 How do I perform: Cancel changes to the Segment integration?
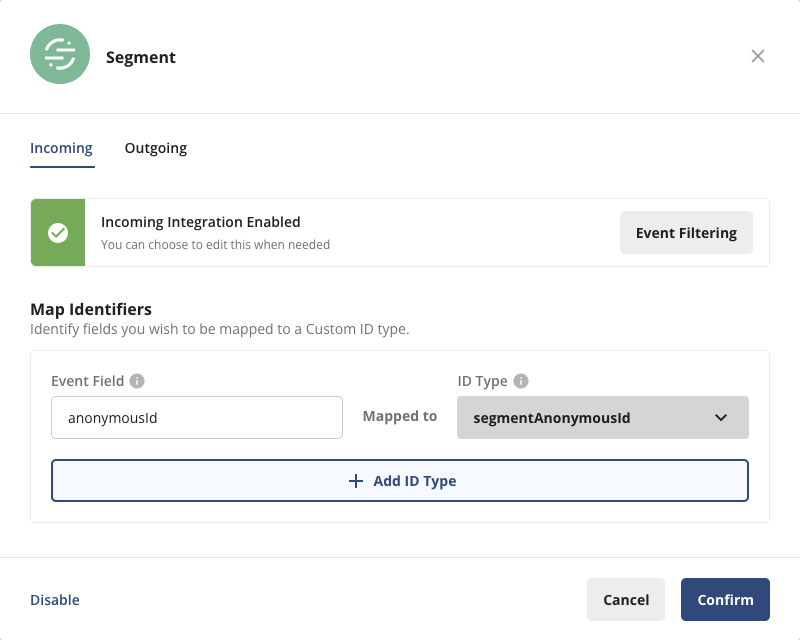click(626, 599)
